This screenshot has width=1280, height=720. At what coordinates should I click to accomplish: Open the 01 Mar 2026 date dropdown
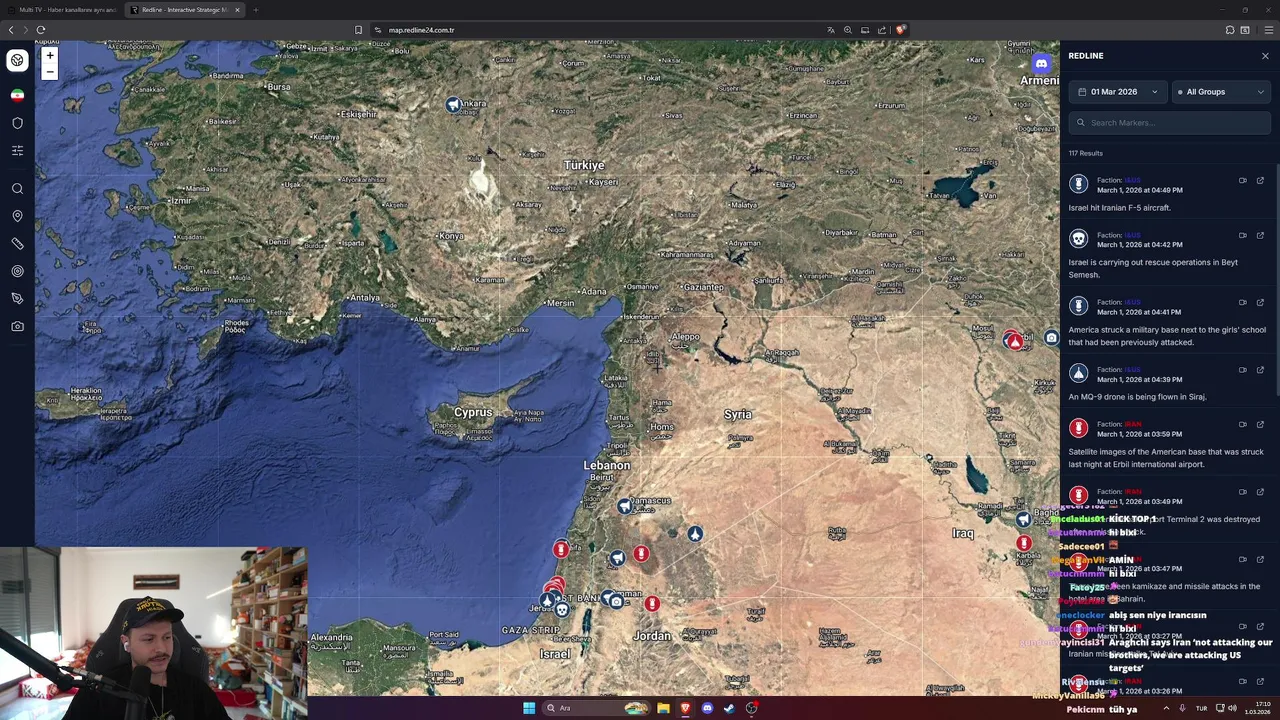1117,92
